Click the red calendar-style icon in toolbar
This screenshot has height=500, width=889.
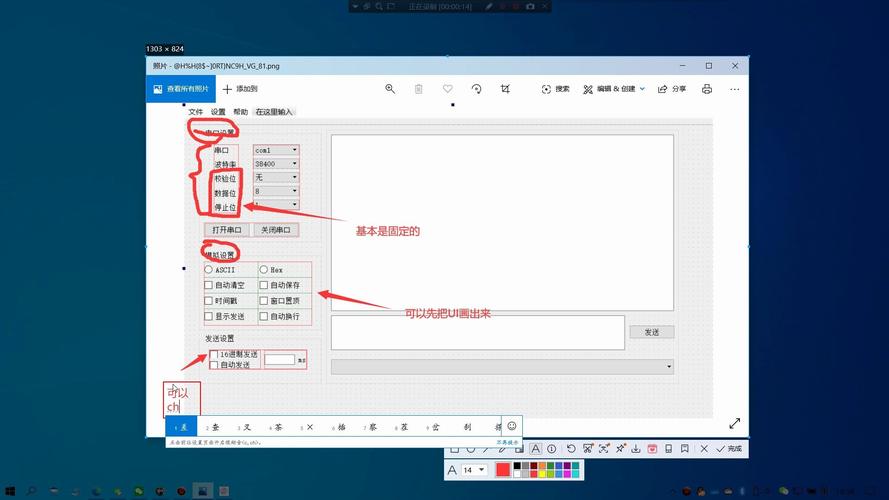coord(652,449)
